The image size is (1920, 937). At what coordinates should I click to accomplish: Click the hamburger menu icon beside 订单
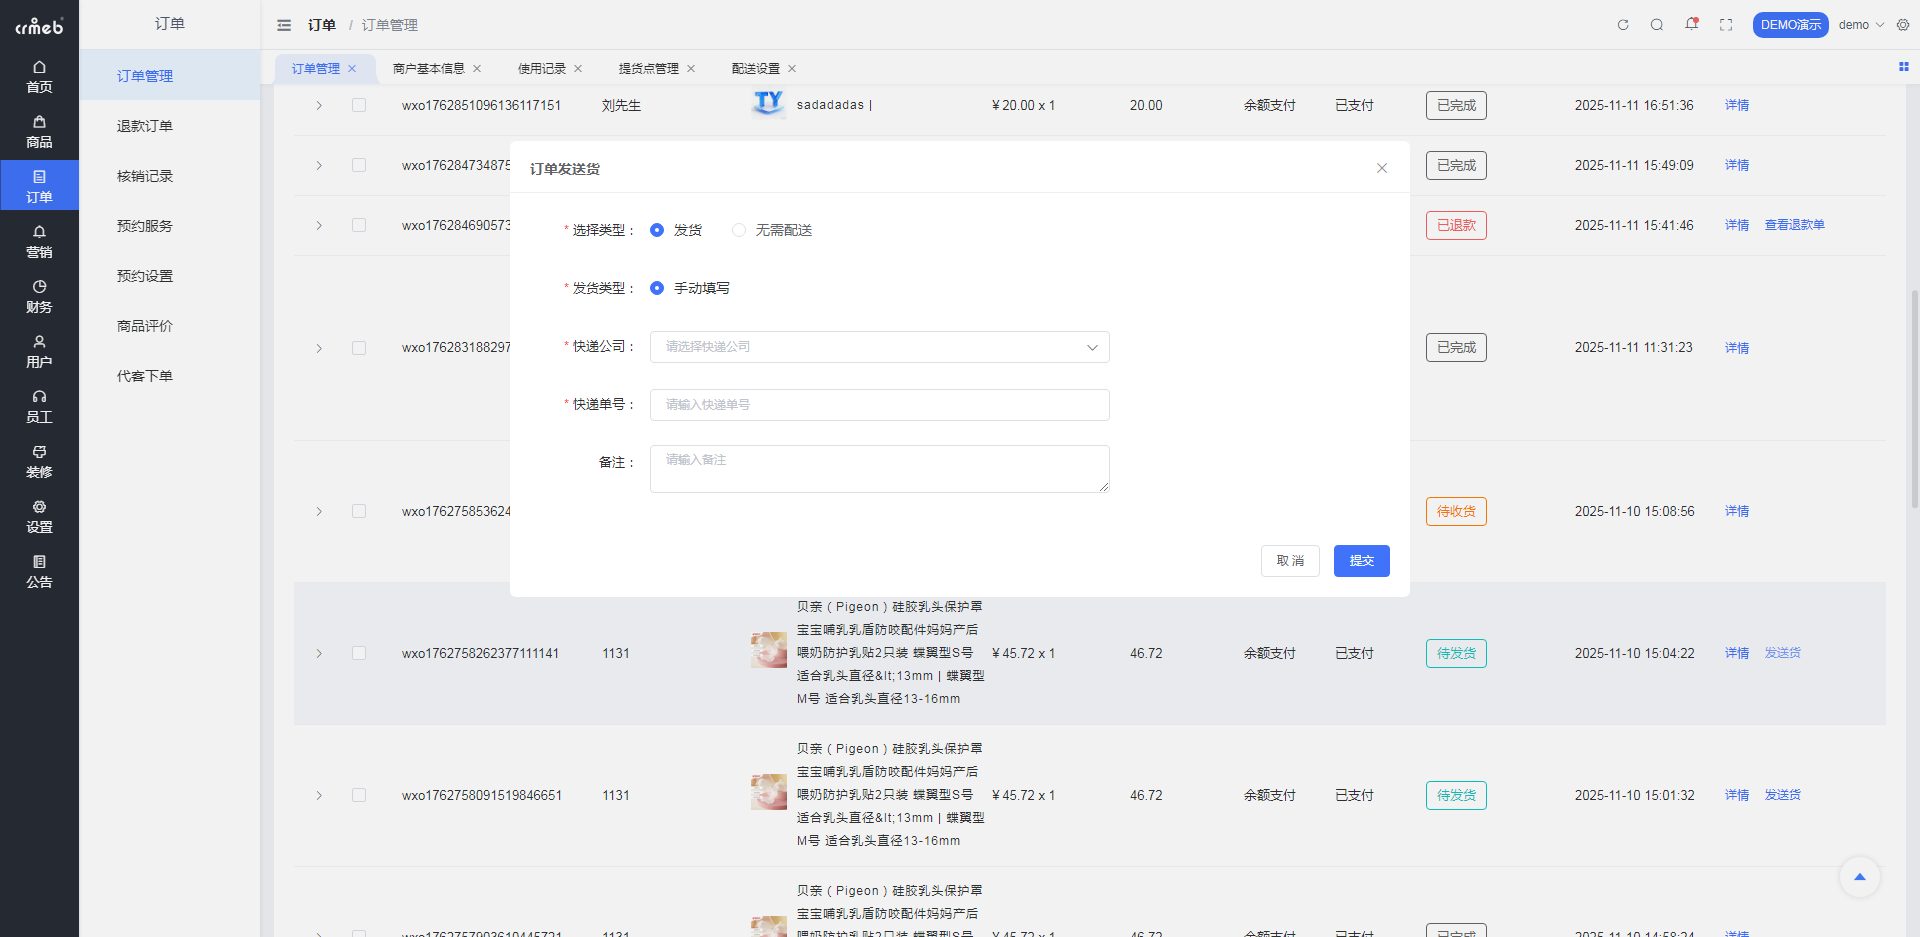[x=284, y=25]
